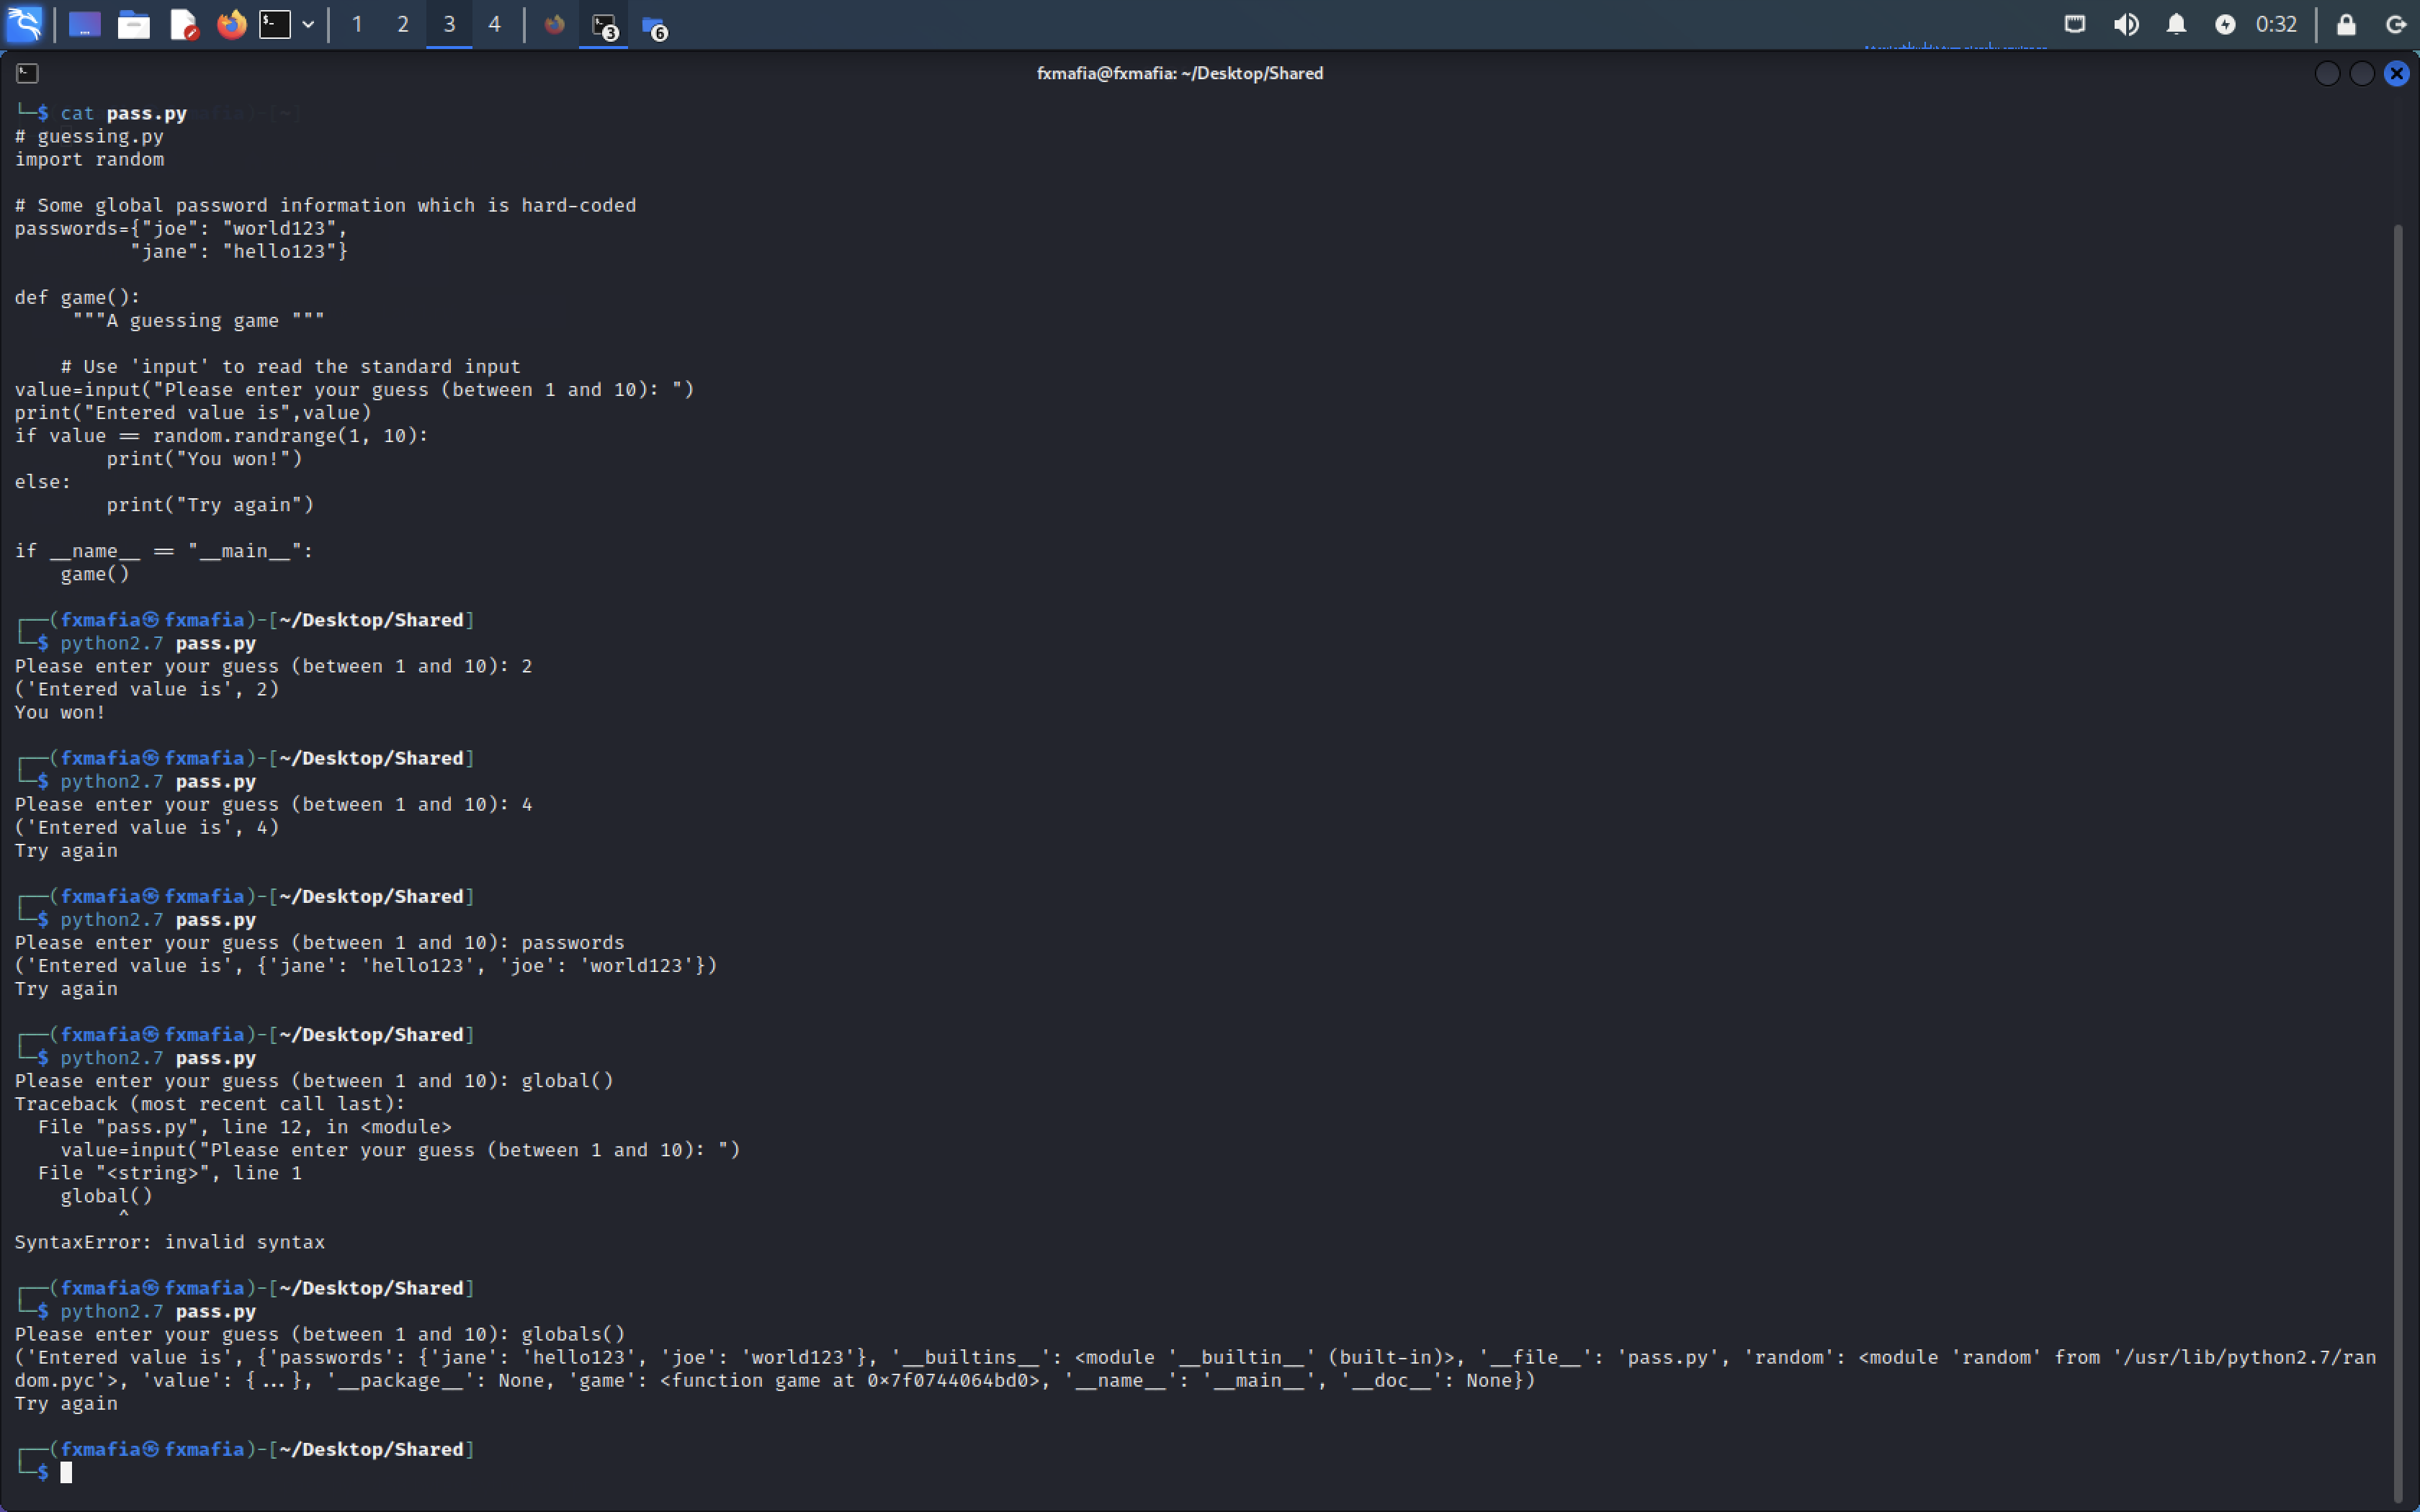Open the Kali applications menu
Image resolution: width=2420 pixels, height=1512 pixels.
coord(24,24)
